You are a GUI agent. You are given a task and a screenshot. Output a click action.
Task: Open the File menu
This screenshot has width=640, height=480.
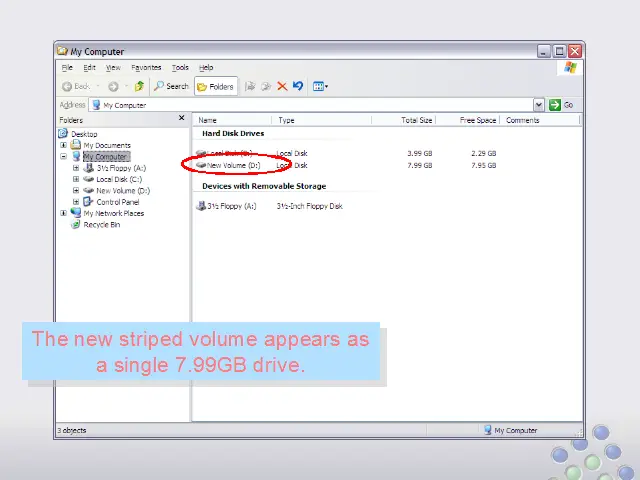point(67,67)
